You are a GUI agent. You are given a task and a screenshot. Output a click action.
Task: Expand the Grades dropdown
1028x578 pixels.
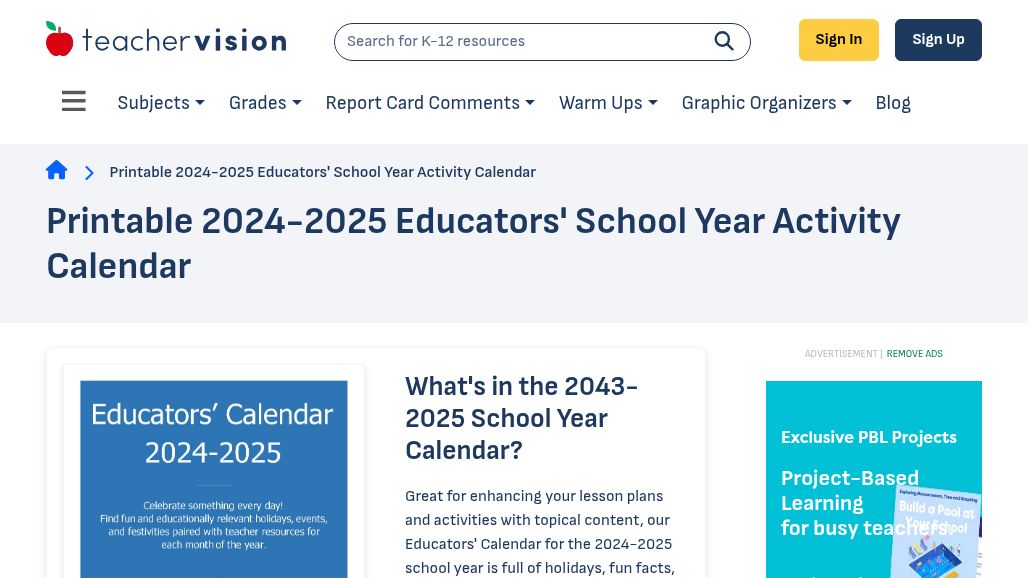[265, 103]
